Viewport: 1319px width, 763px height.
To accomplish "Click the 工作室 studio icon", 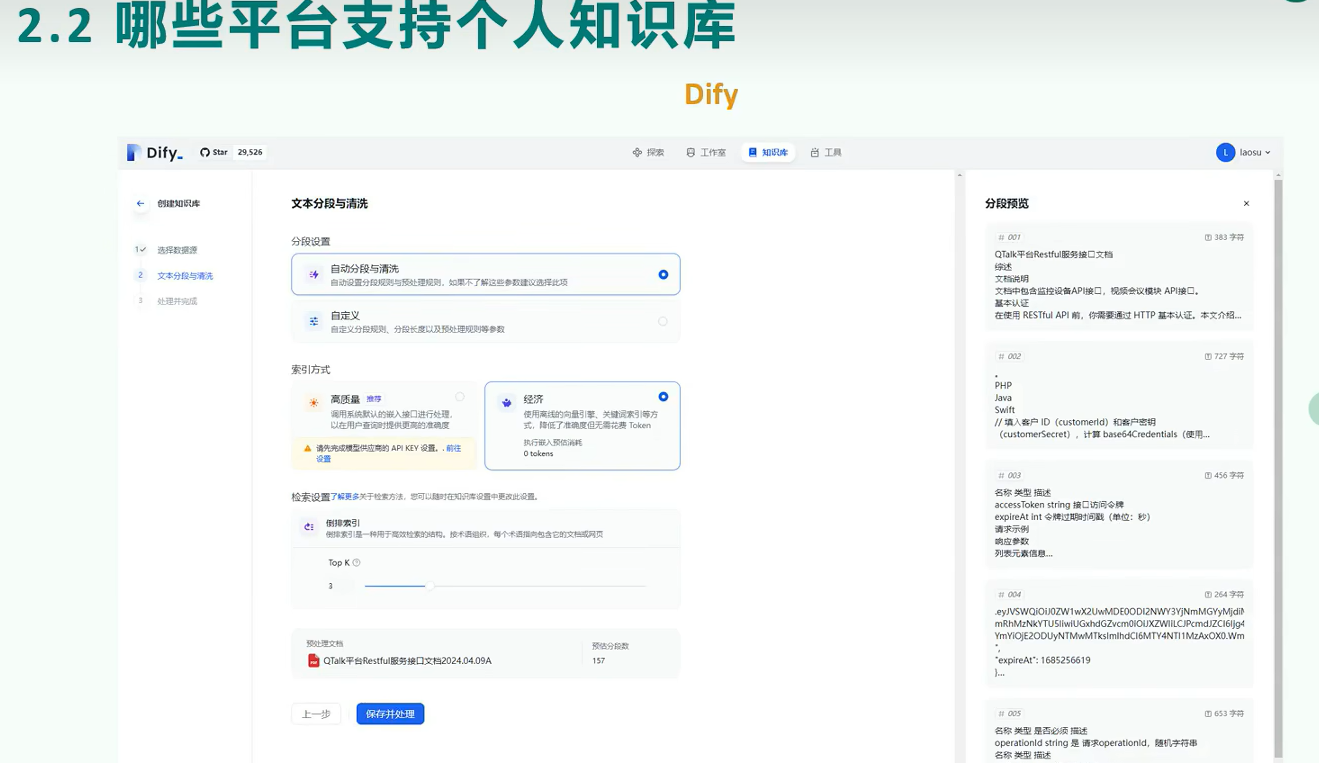I will [x=690, y=153].
